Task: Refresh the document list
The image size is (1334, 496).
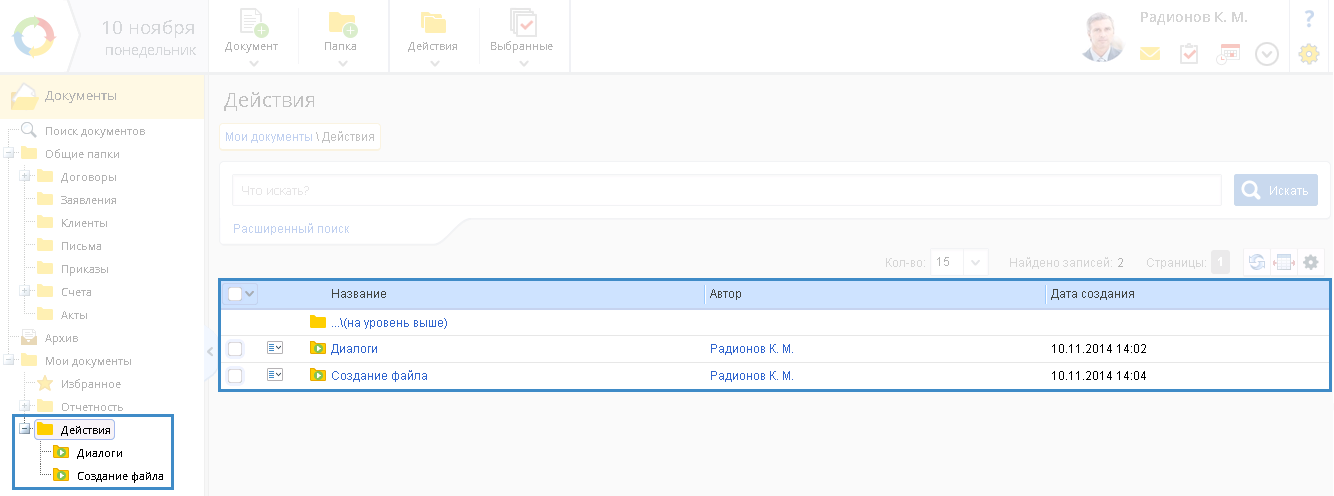Action: 1256,262
